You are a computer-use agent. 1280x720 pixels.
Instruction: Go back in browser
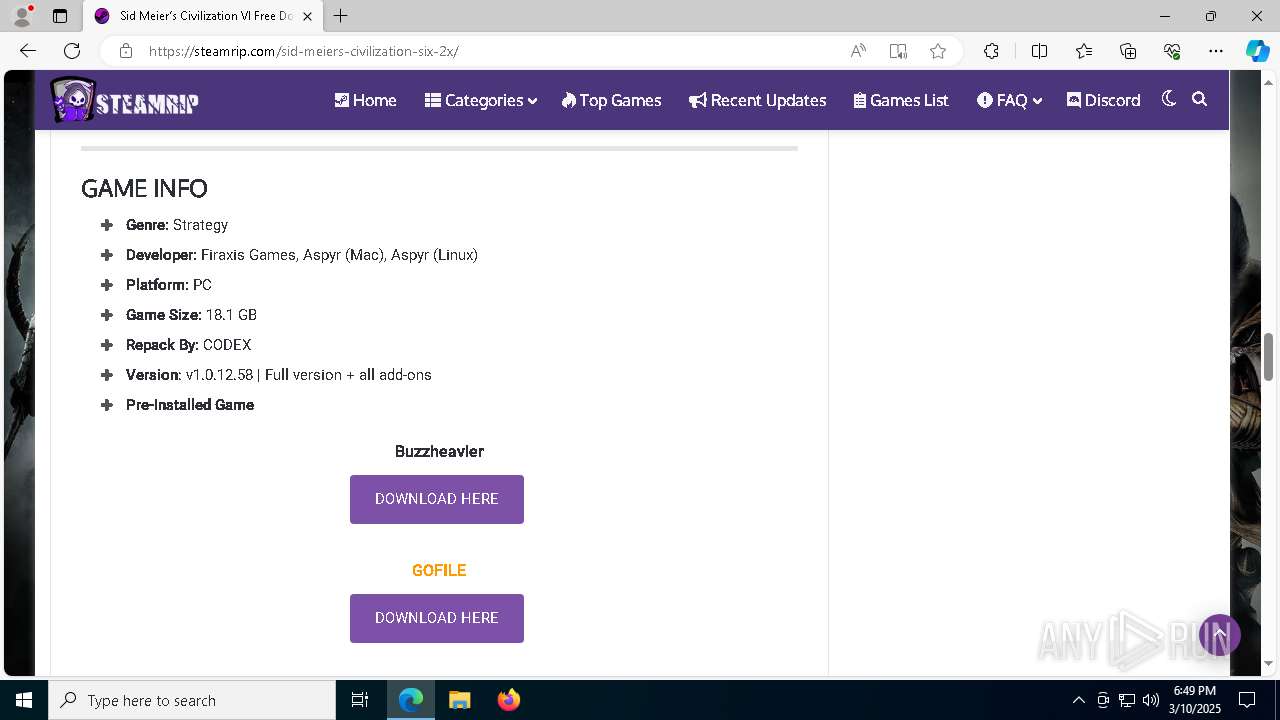(x=28, y=51)
